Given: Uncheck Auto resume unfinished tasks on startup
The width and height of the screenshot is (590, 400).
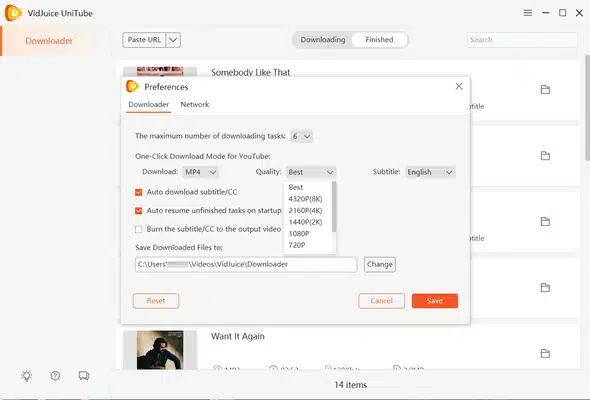Looking at the screenshot, I should click(x=138, y=210).
